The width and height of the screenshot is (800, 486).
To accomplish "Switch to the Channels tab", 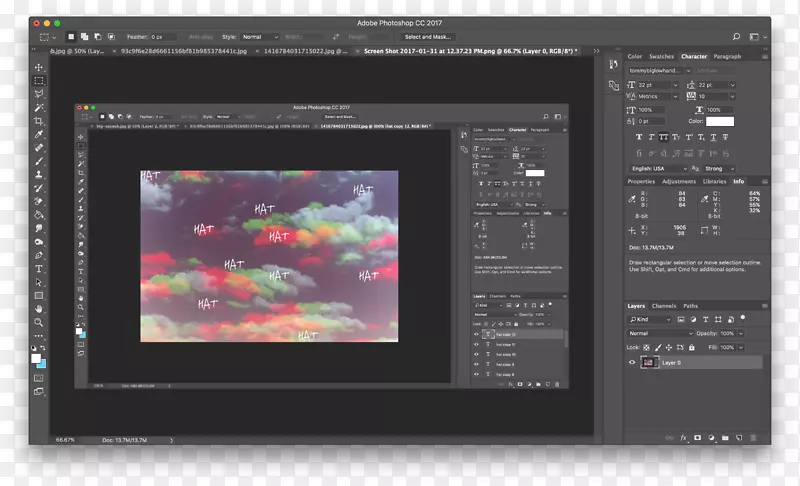I will 663,306.
